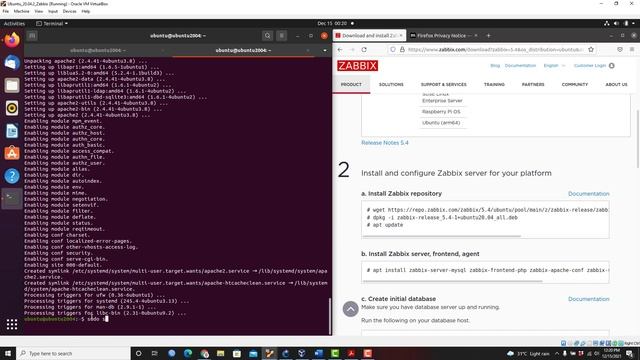This screenshot has height=360, width=640.
Task: Launch LibreOffice Writer from the dock
Action: (12, 131)
